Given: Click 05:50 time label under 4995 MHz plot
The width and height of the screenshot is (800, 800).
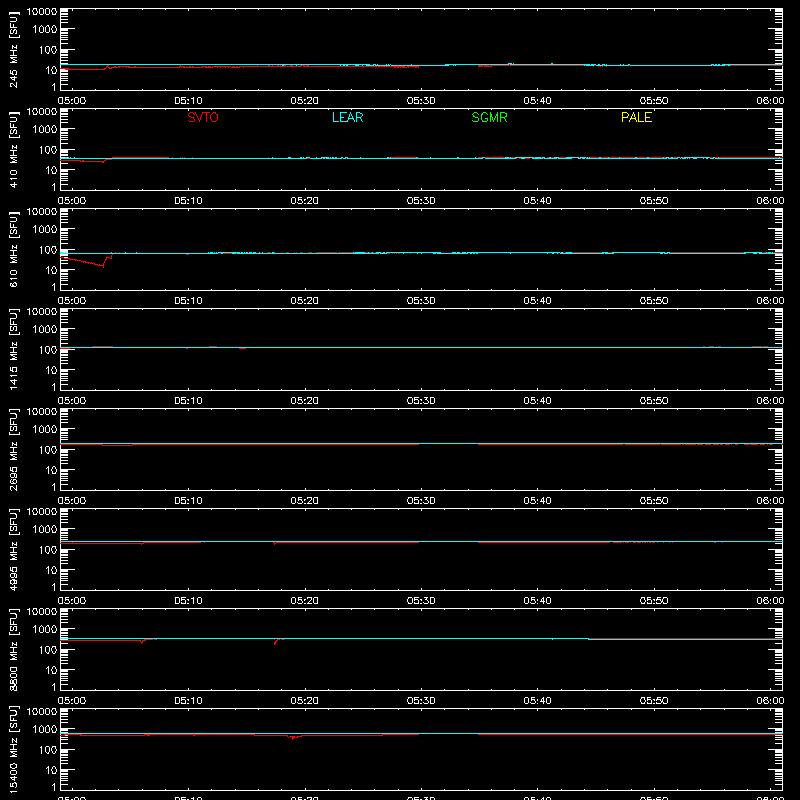Looking at the screenshot, I should tap(654, 601).
